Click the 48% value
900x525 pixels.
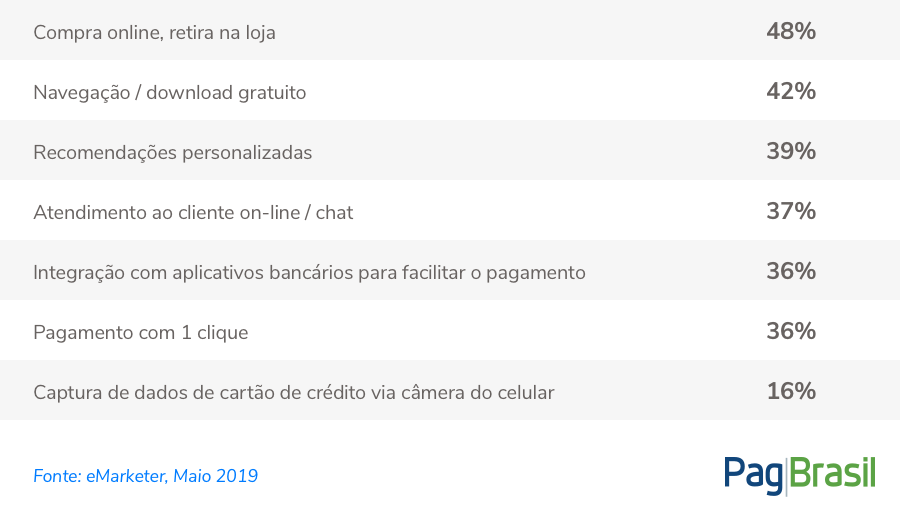(791, 32)
